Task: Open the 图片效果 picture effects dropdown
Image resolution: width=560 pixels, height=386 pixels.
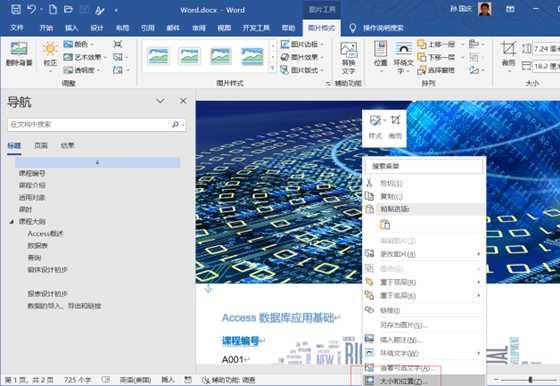Action: 302,57
